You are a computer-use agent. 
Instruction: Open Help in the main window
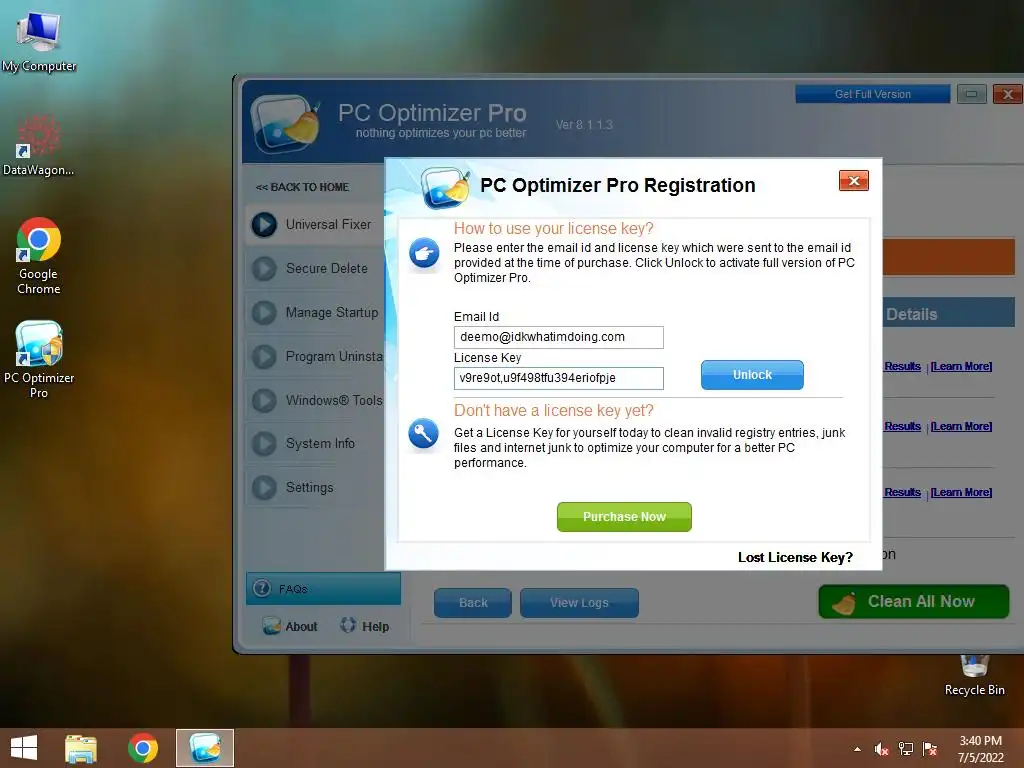(x=365, y=626)
